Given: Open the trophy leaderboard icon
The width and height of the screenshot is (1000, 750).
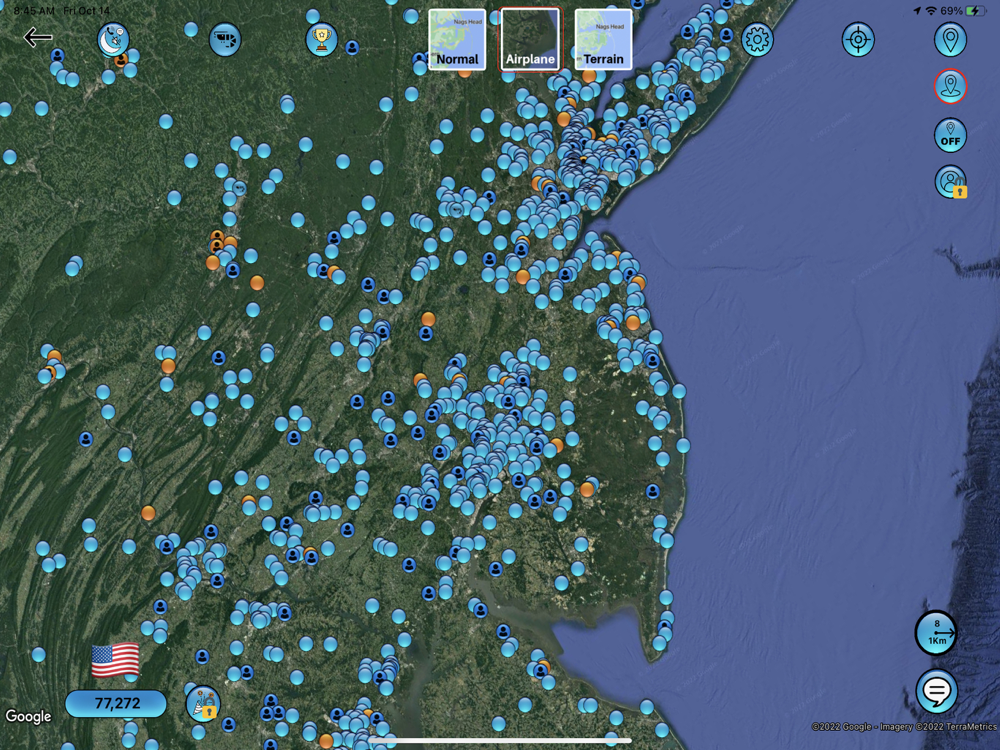Looking at the screenshot, I should [321, 40].
